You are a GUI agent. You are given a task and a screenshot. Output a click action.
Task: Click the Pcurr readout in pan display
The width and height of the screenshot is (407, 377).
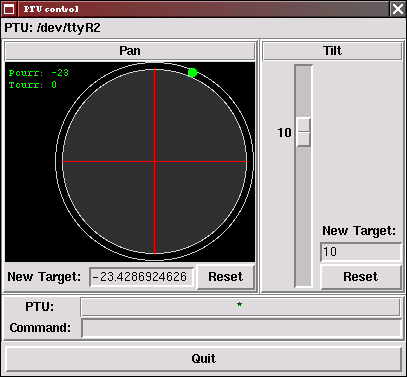(39, 73)
